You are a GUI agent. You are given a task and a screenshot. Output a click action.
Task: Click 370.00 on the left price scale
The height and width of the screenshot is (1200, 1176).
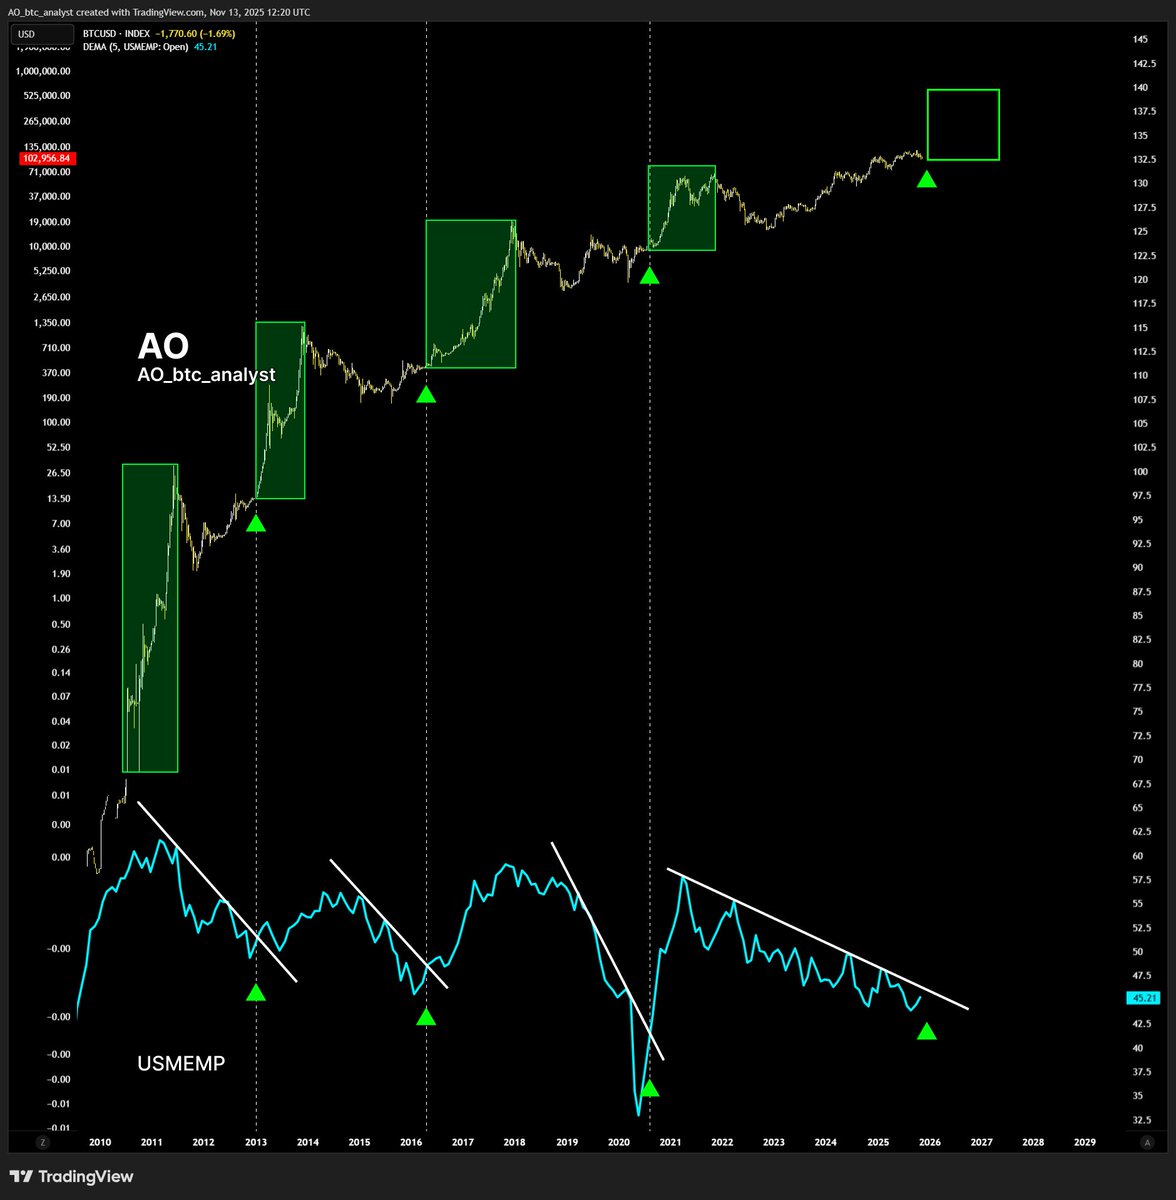[x=56, y=373]
